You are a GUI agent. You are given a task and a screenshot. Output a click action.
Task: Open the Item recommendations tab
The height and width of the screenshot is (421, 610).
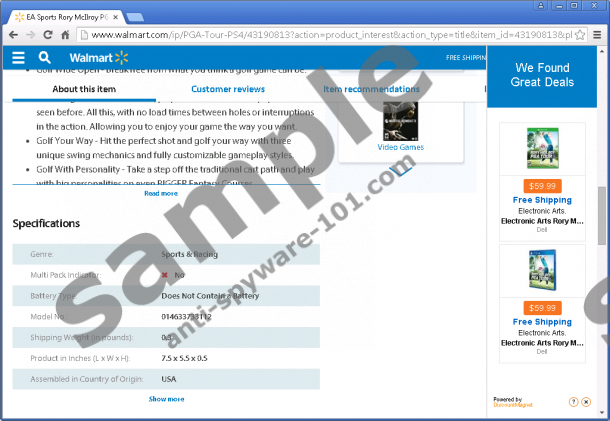tap(371, 89)
